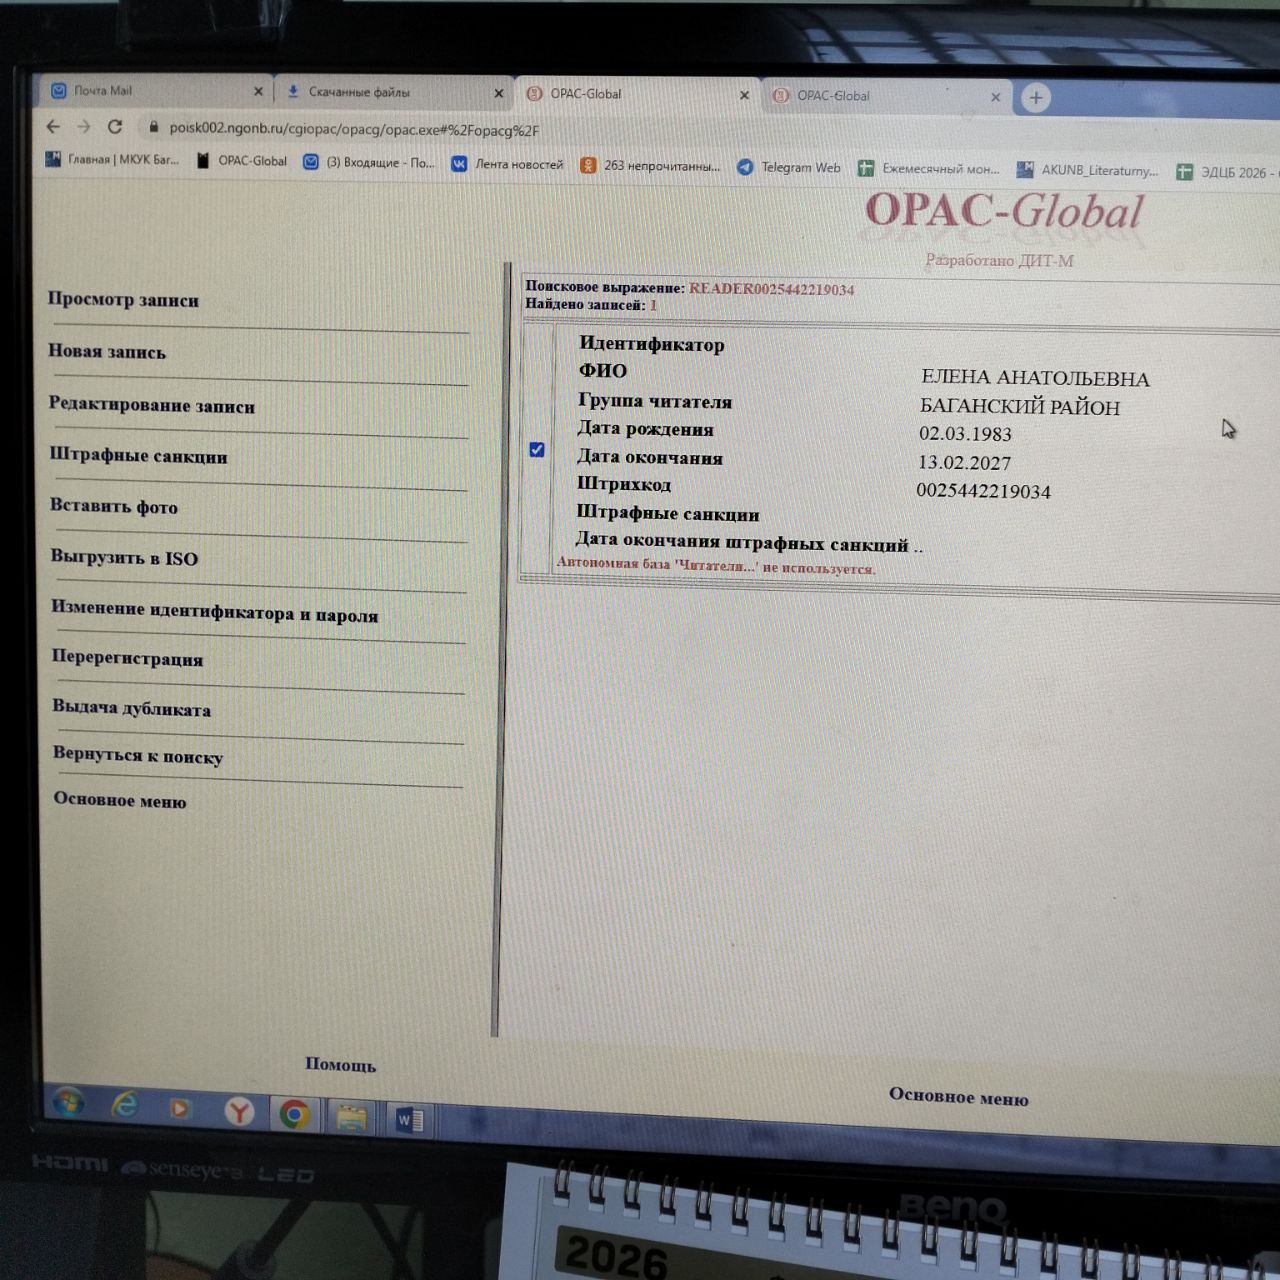Click Выгрузить в ISO
This screenshot has width=1280, height=1280.
[x=125, y=558]
